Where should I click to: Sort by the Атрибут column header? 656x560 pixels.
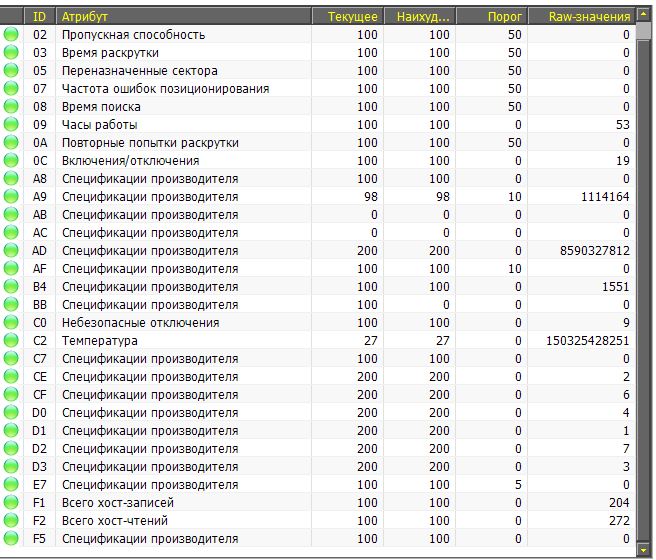coord(184,17)
